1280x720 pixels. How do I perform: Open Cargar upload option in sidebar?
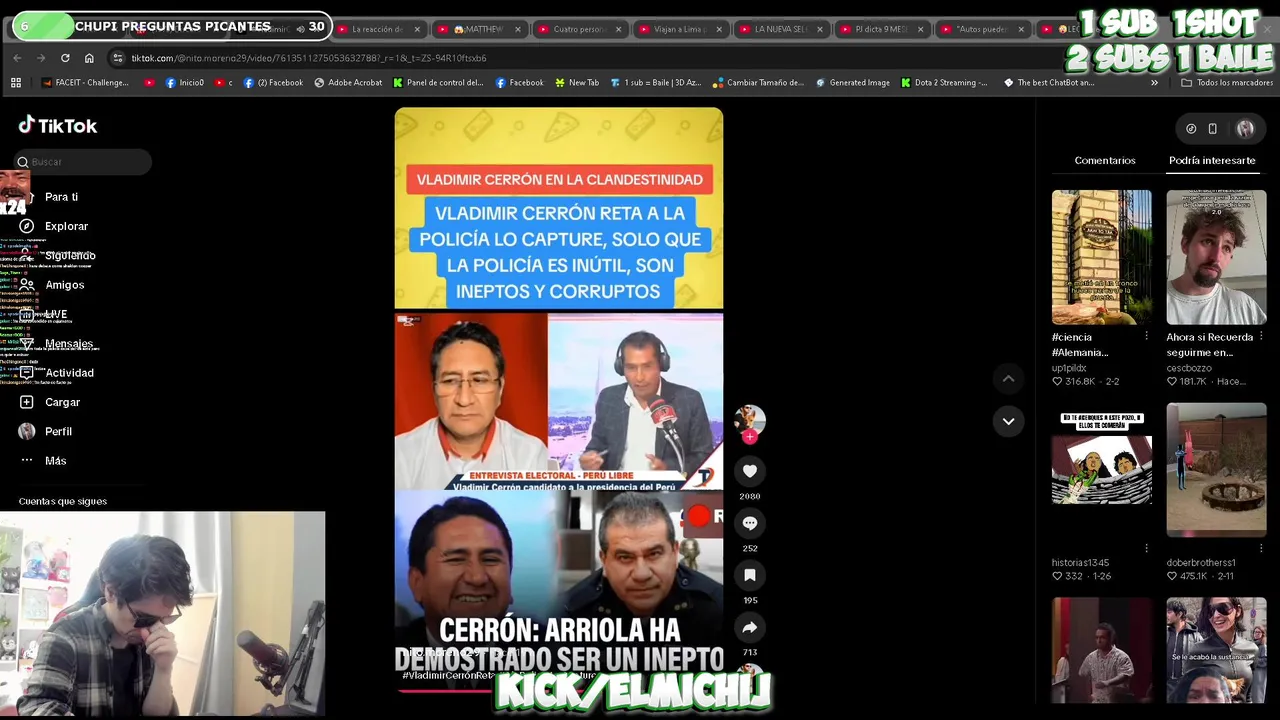coord(62,402)
